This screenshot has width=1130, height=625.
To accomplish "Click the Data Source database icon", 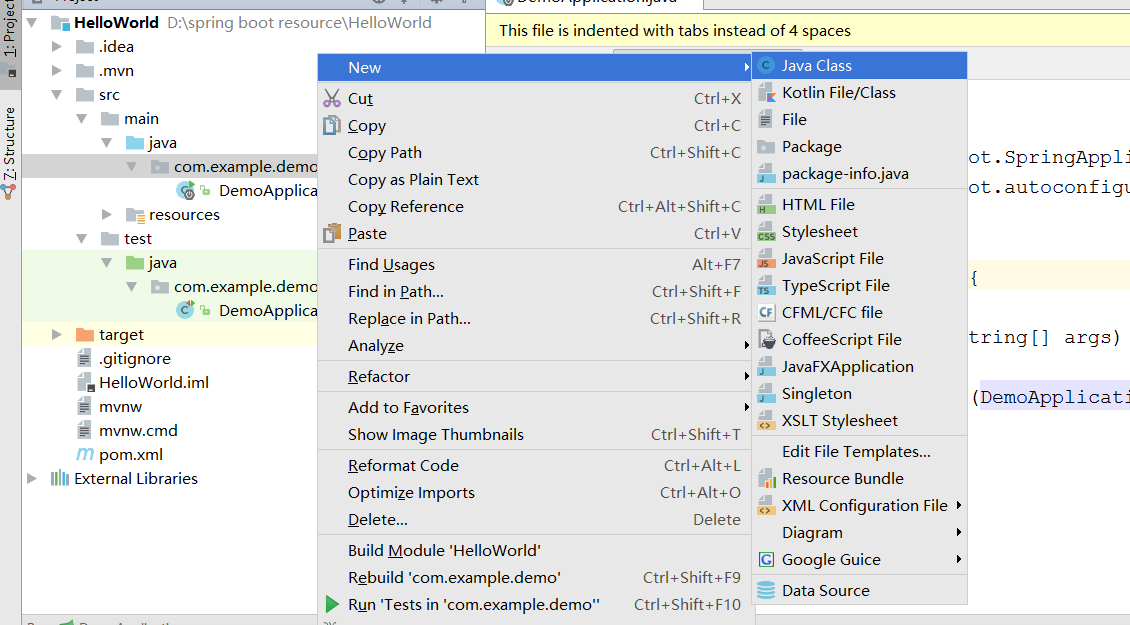I will [766, 591].
